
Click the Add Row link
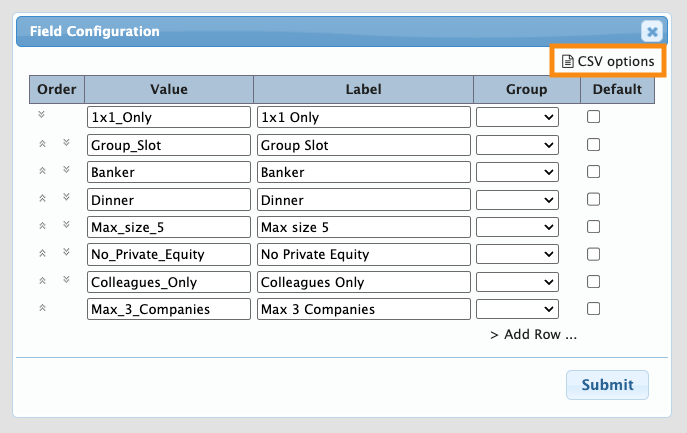click(x=533, y=334)
